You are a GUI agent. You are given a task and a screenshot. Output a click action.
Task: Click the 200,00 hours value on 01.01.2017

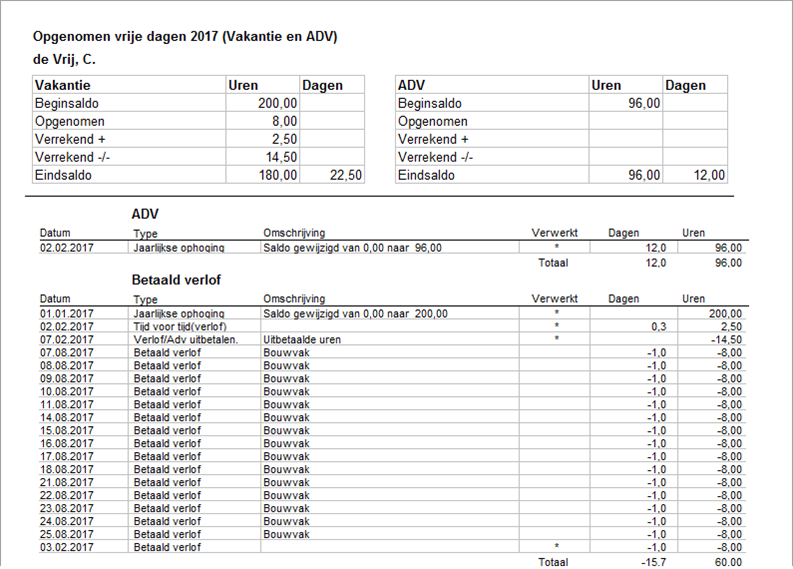click(x=725, y=314)
